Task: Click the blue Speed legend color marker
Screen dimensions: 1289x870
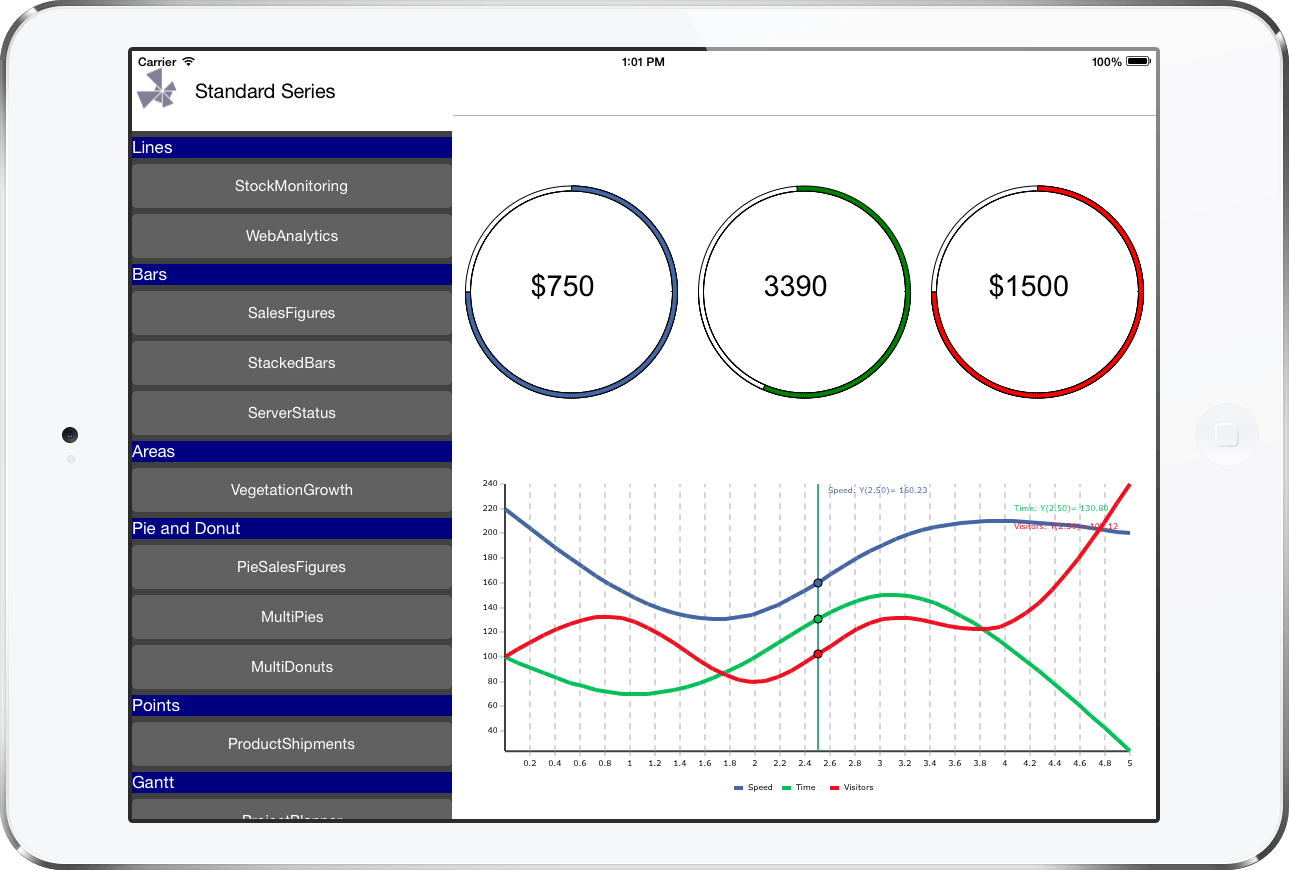Action: click(738, 787)
